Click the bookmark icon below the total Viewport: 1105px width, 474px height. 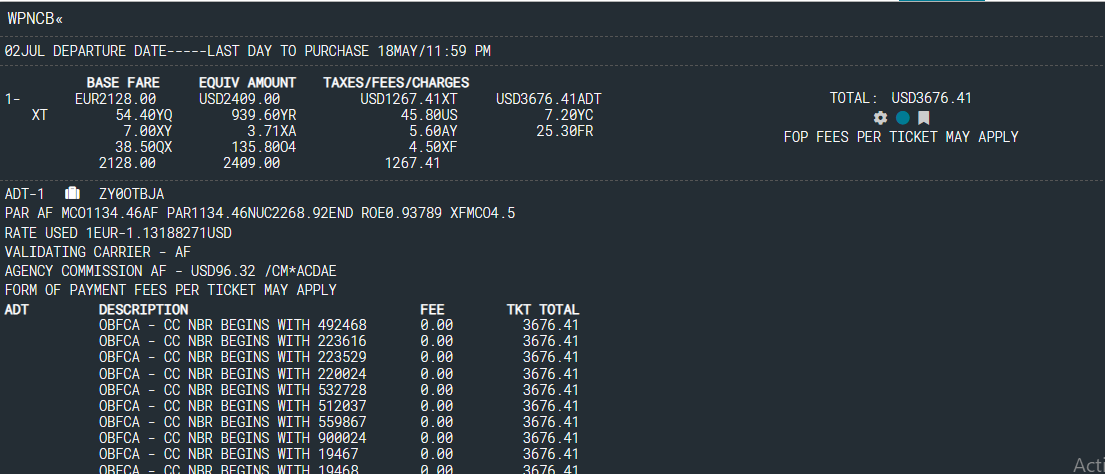coord(924,118)
